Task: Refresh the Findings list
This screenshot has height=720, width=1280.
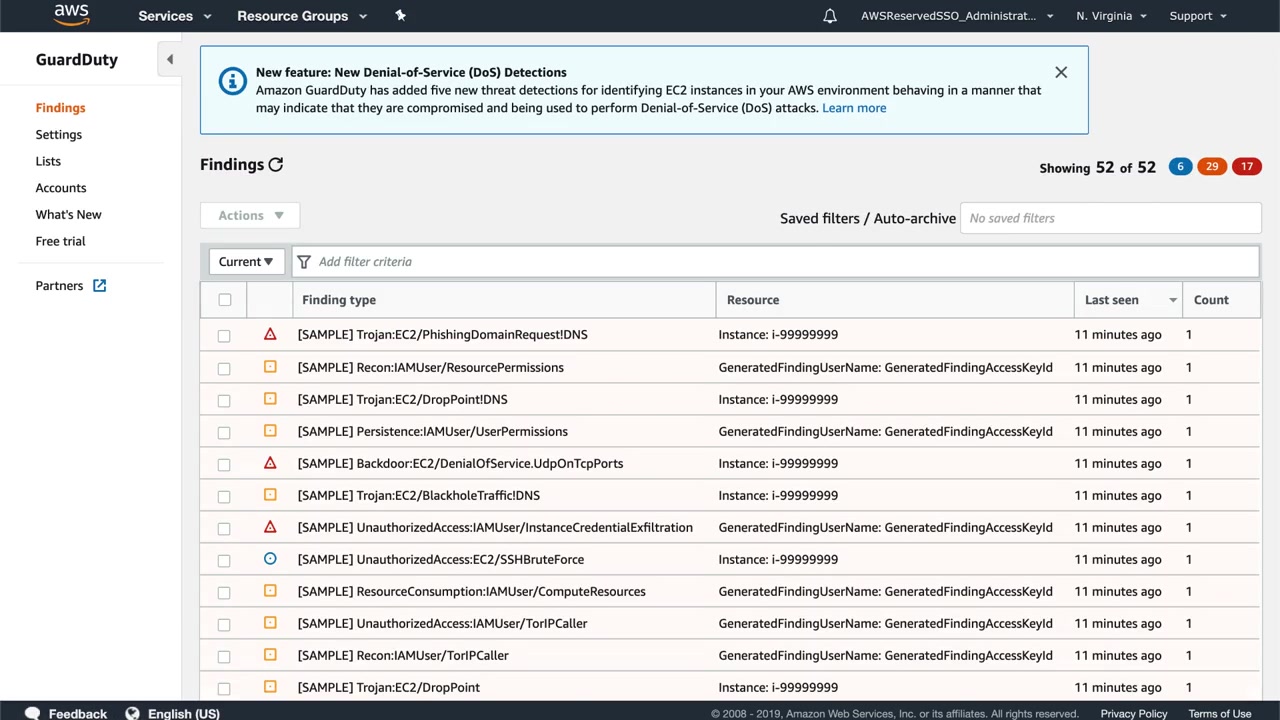Action: [276, 165]
